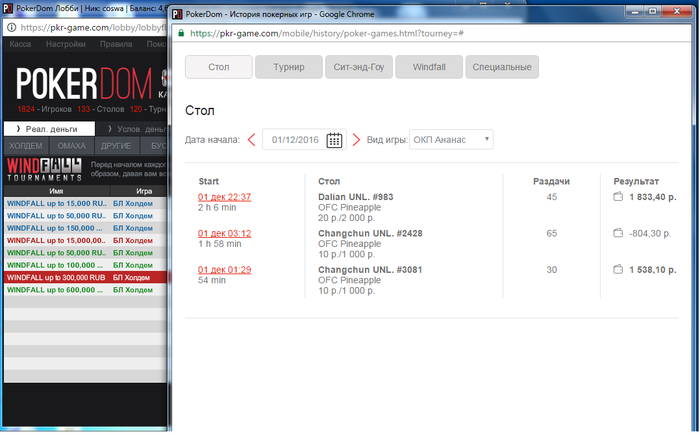Viewport: 700px width, 434px height.
Task: Click wallet icon beside 1 833,40 p. result
Action: tap(618, 196)
